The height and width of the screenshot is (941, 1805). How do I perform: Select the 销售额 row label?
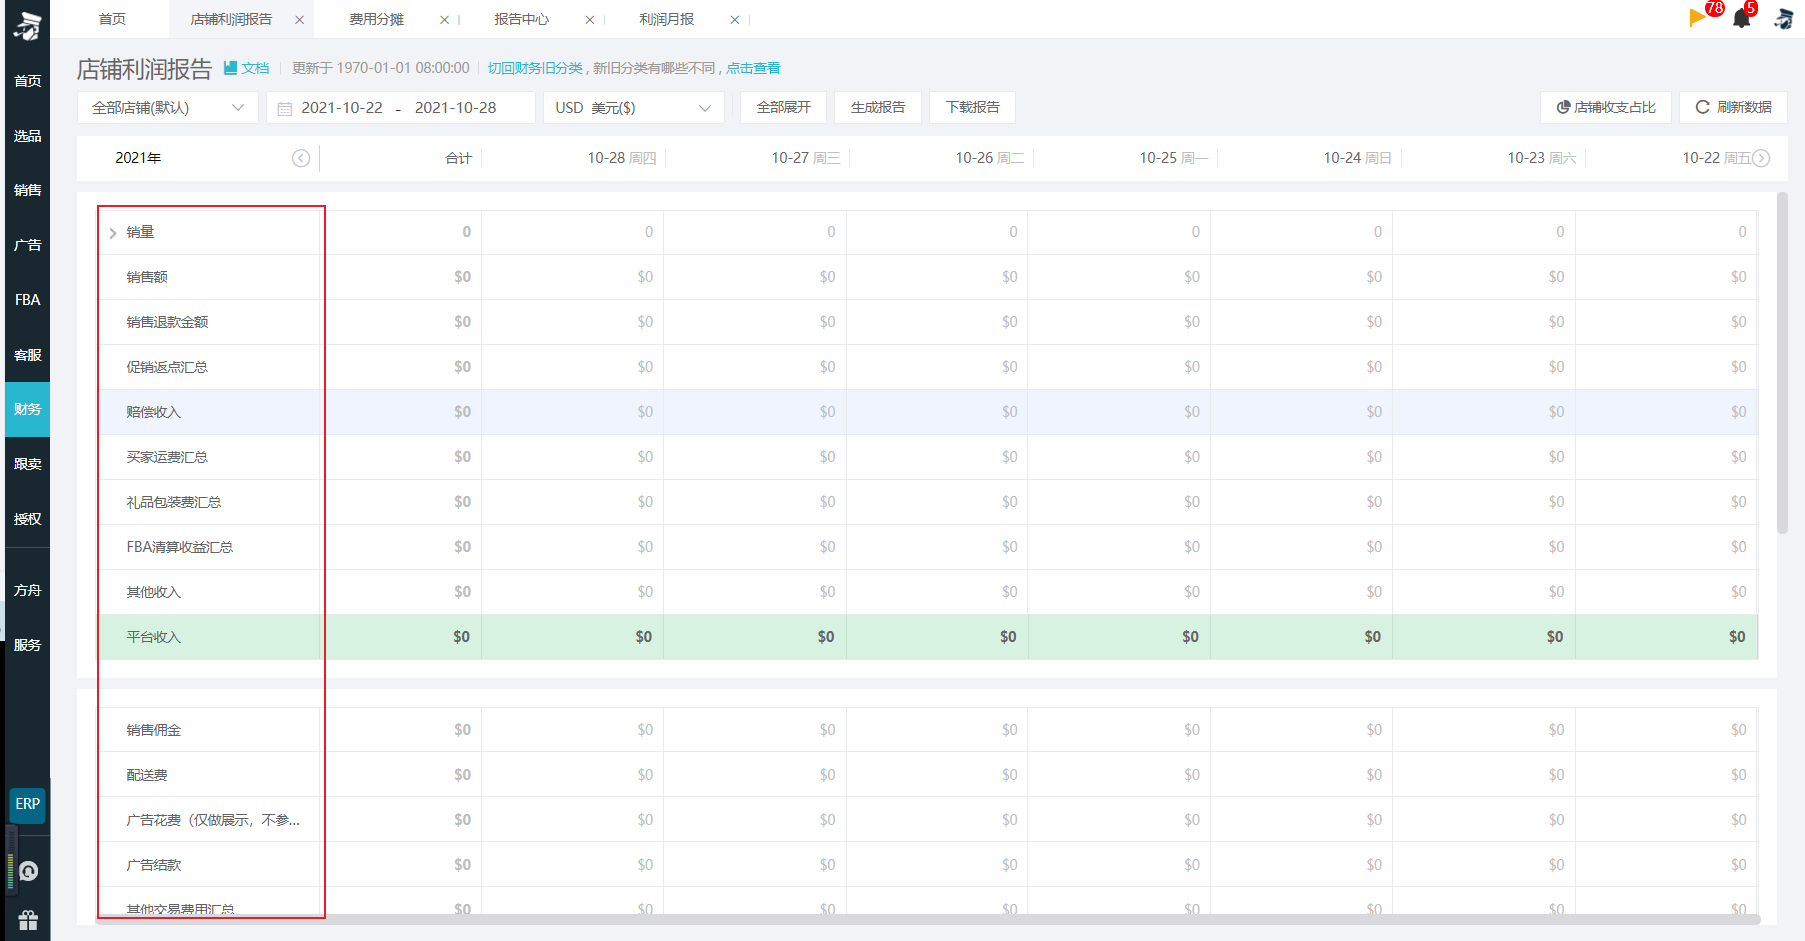click(x=147, y=277)
